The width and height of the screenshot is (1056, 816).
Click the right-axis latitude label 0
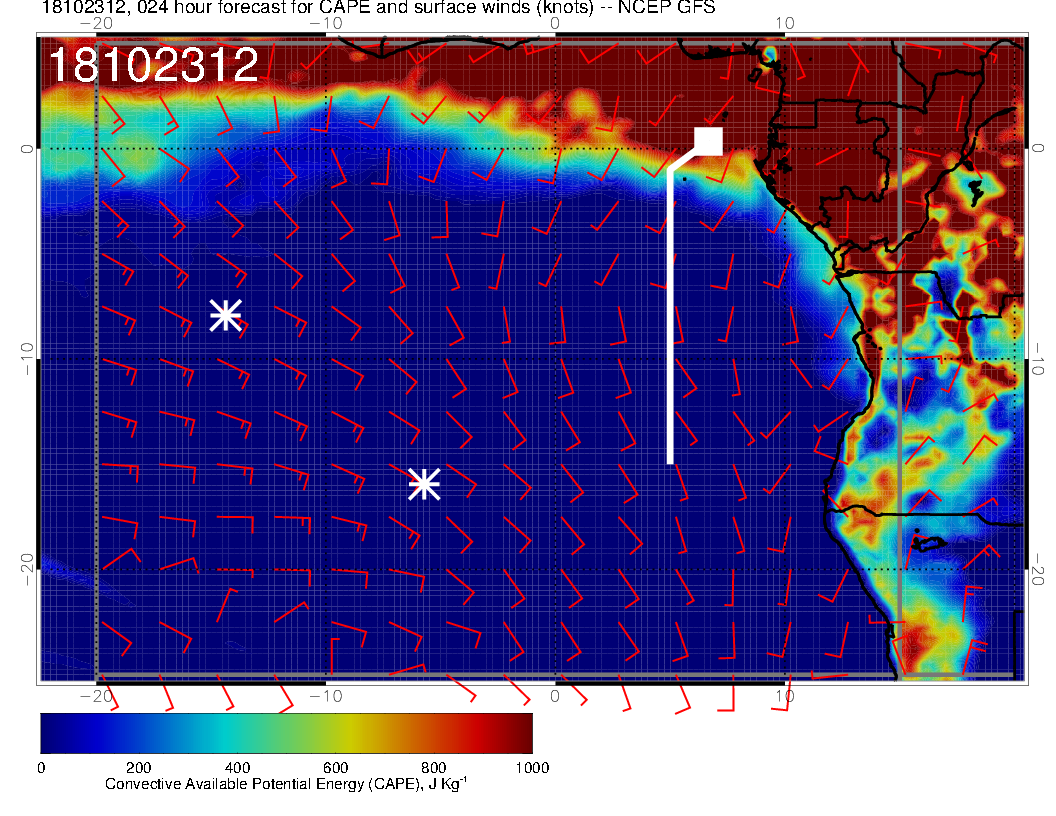click(1037, 148)
